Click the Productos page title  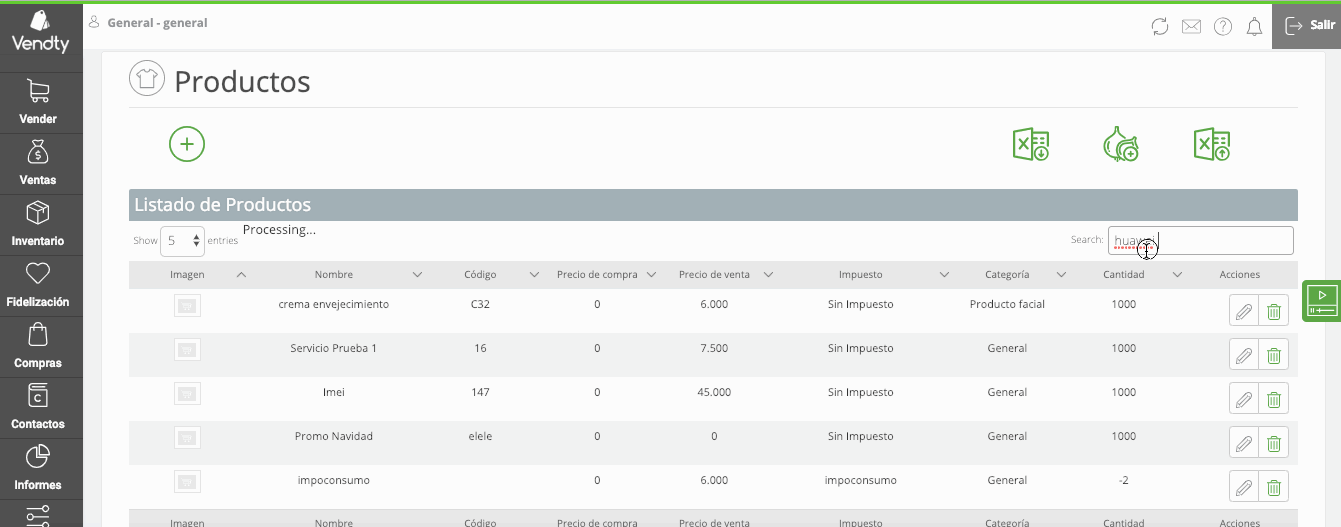point(242,81)
